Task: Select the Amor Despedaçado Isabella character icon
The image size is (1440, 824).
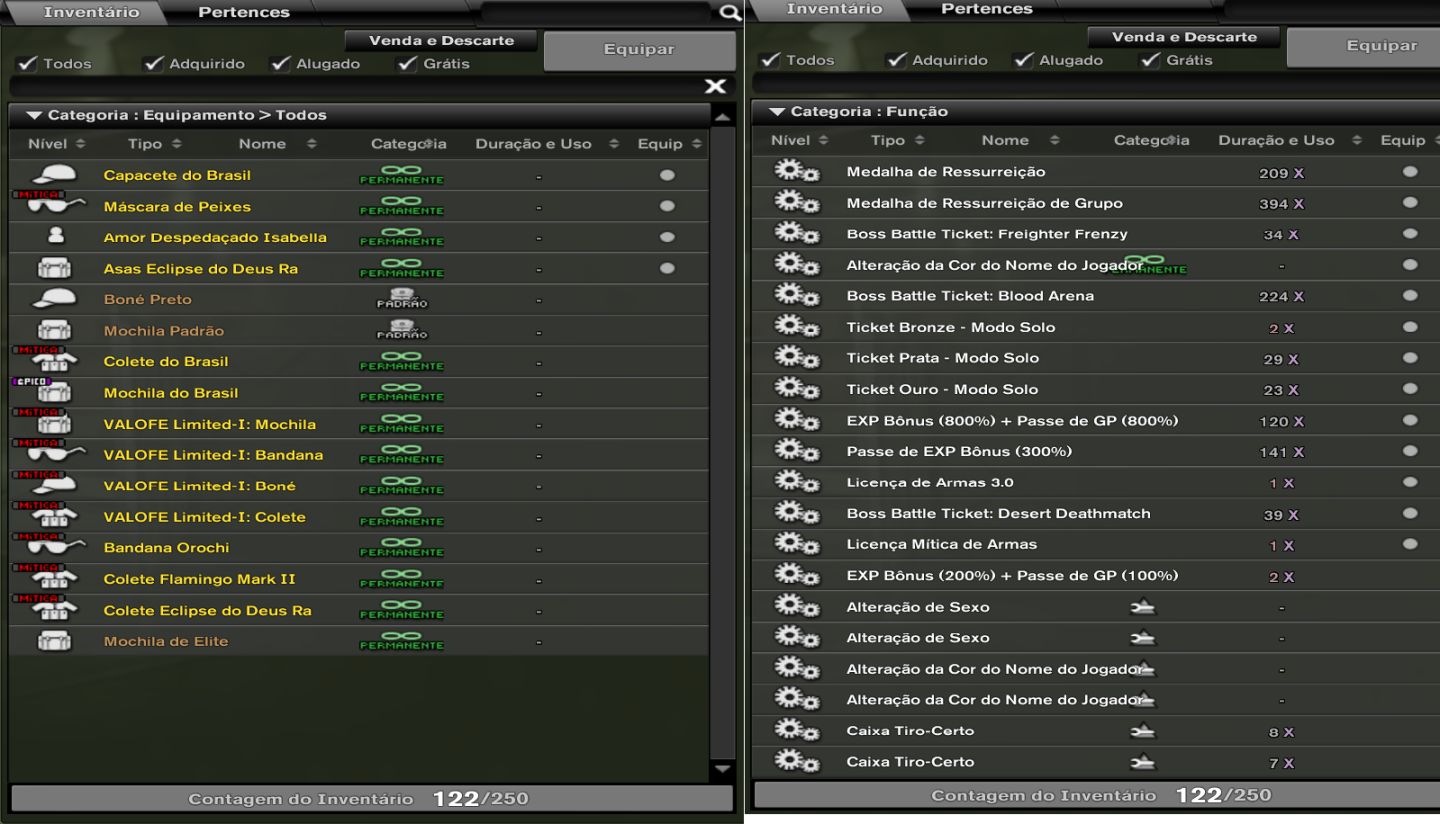Action: tap(55, 237)
